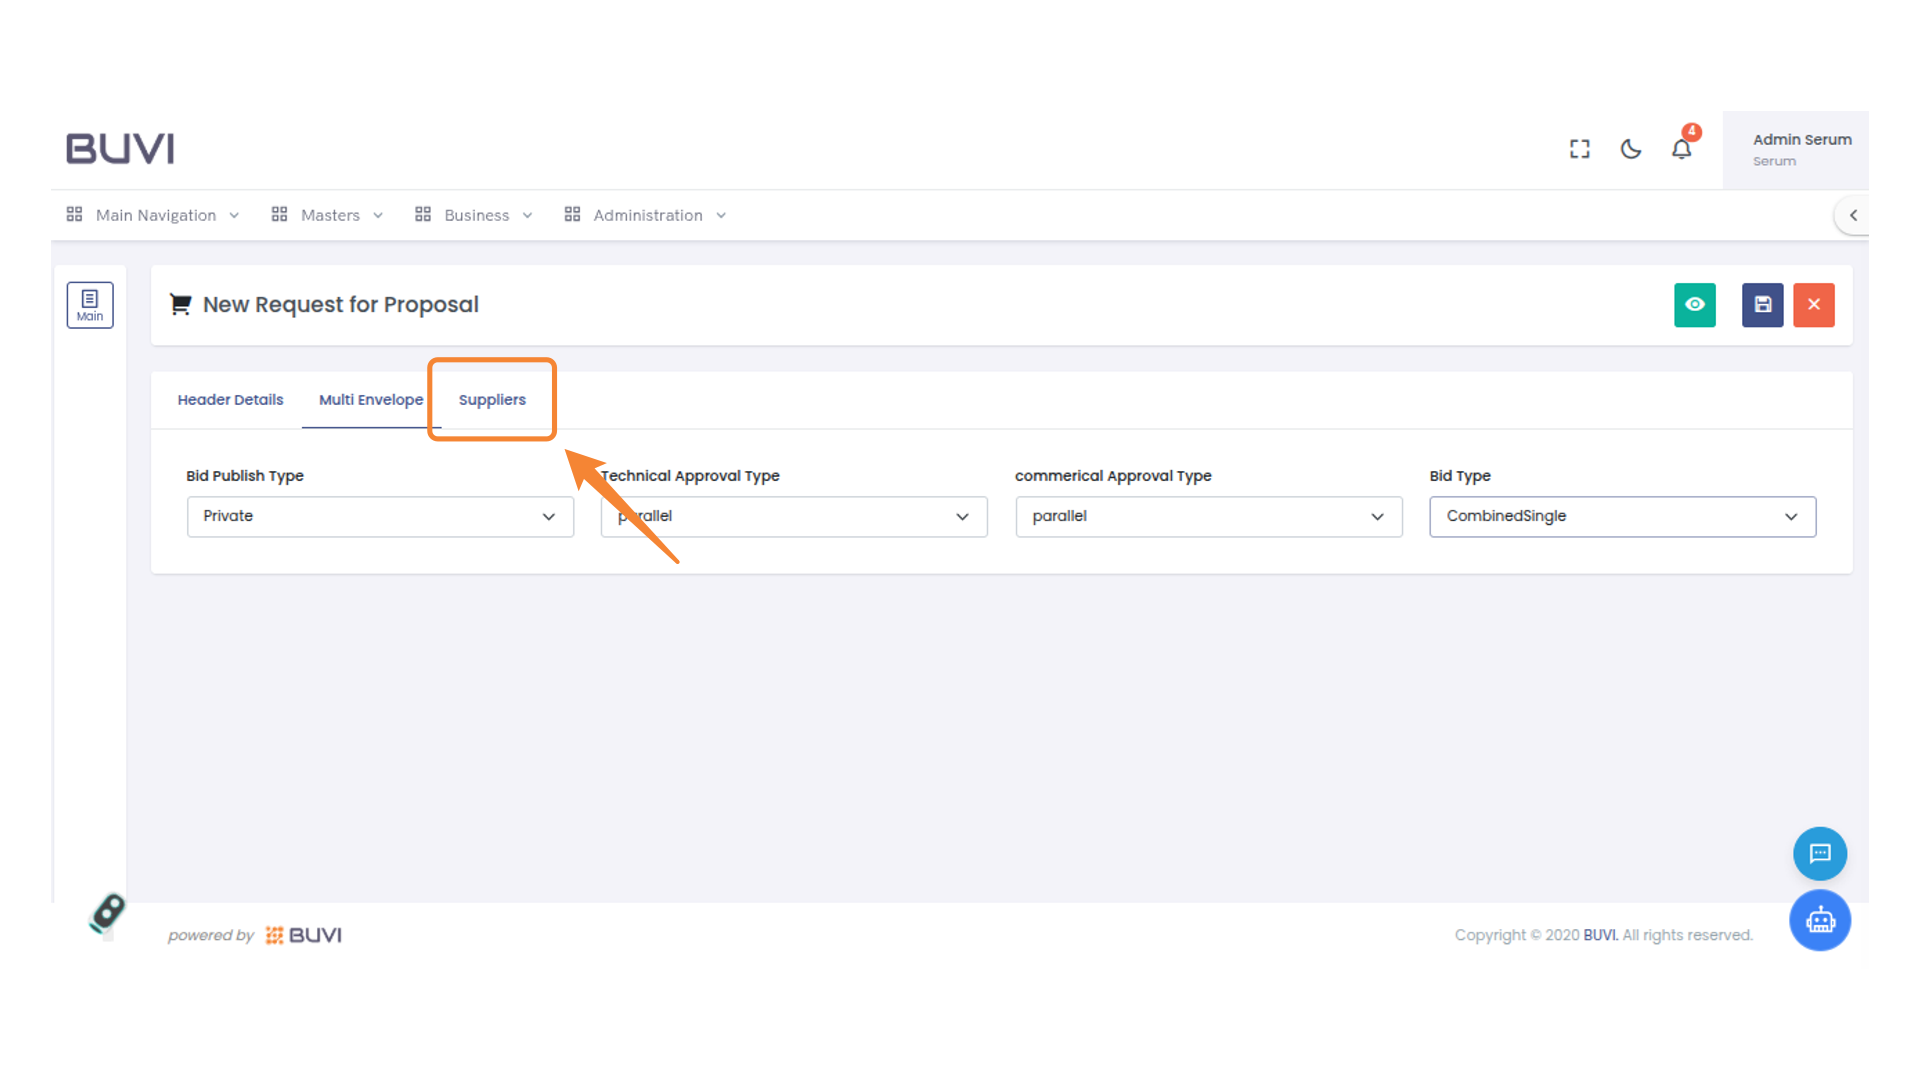This screenshot has height=1080, width=1920.
Task: Open the Bid Type dropdown showing CombinedSingle
Action: click(x=1622, y=516)
